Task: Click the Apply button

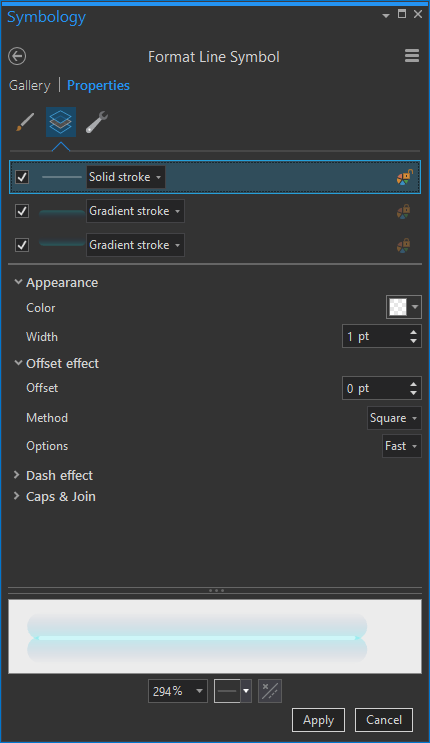Action: click(x=318, y=720)
